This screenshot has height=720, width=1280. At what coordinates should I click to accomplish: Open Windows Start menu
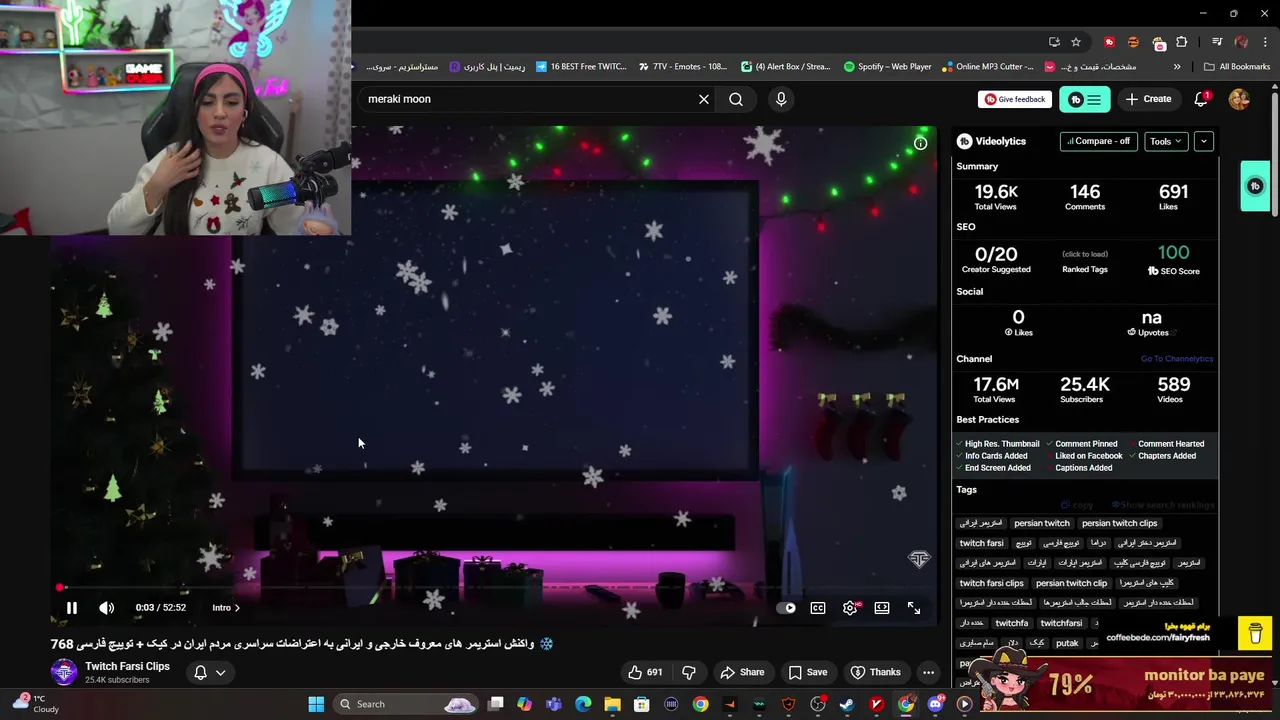coord(316,704)
